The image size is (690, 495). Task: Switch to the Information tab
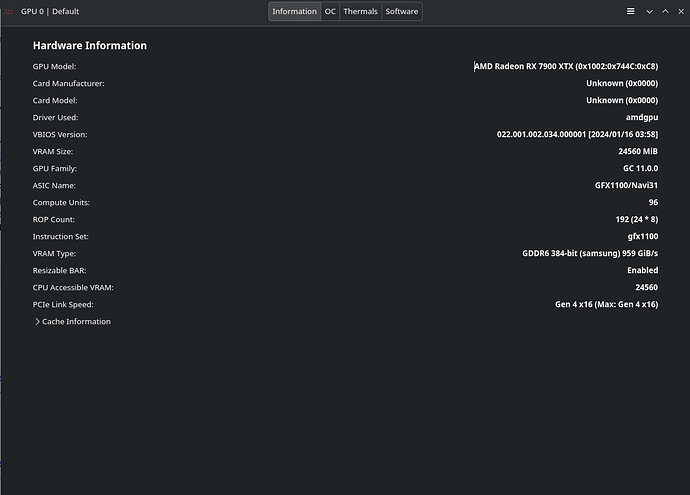coord(294,11)
